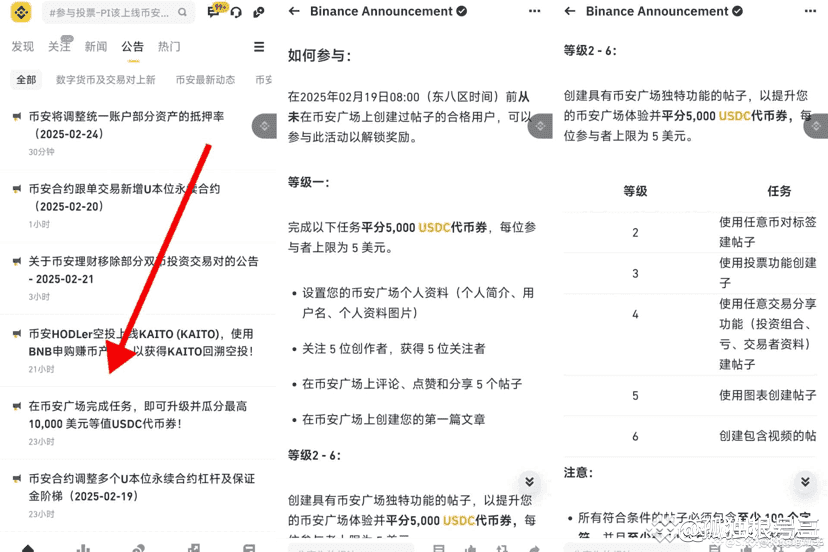Switch to the 发现 tab

point(23,46)
